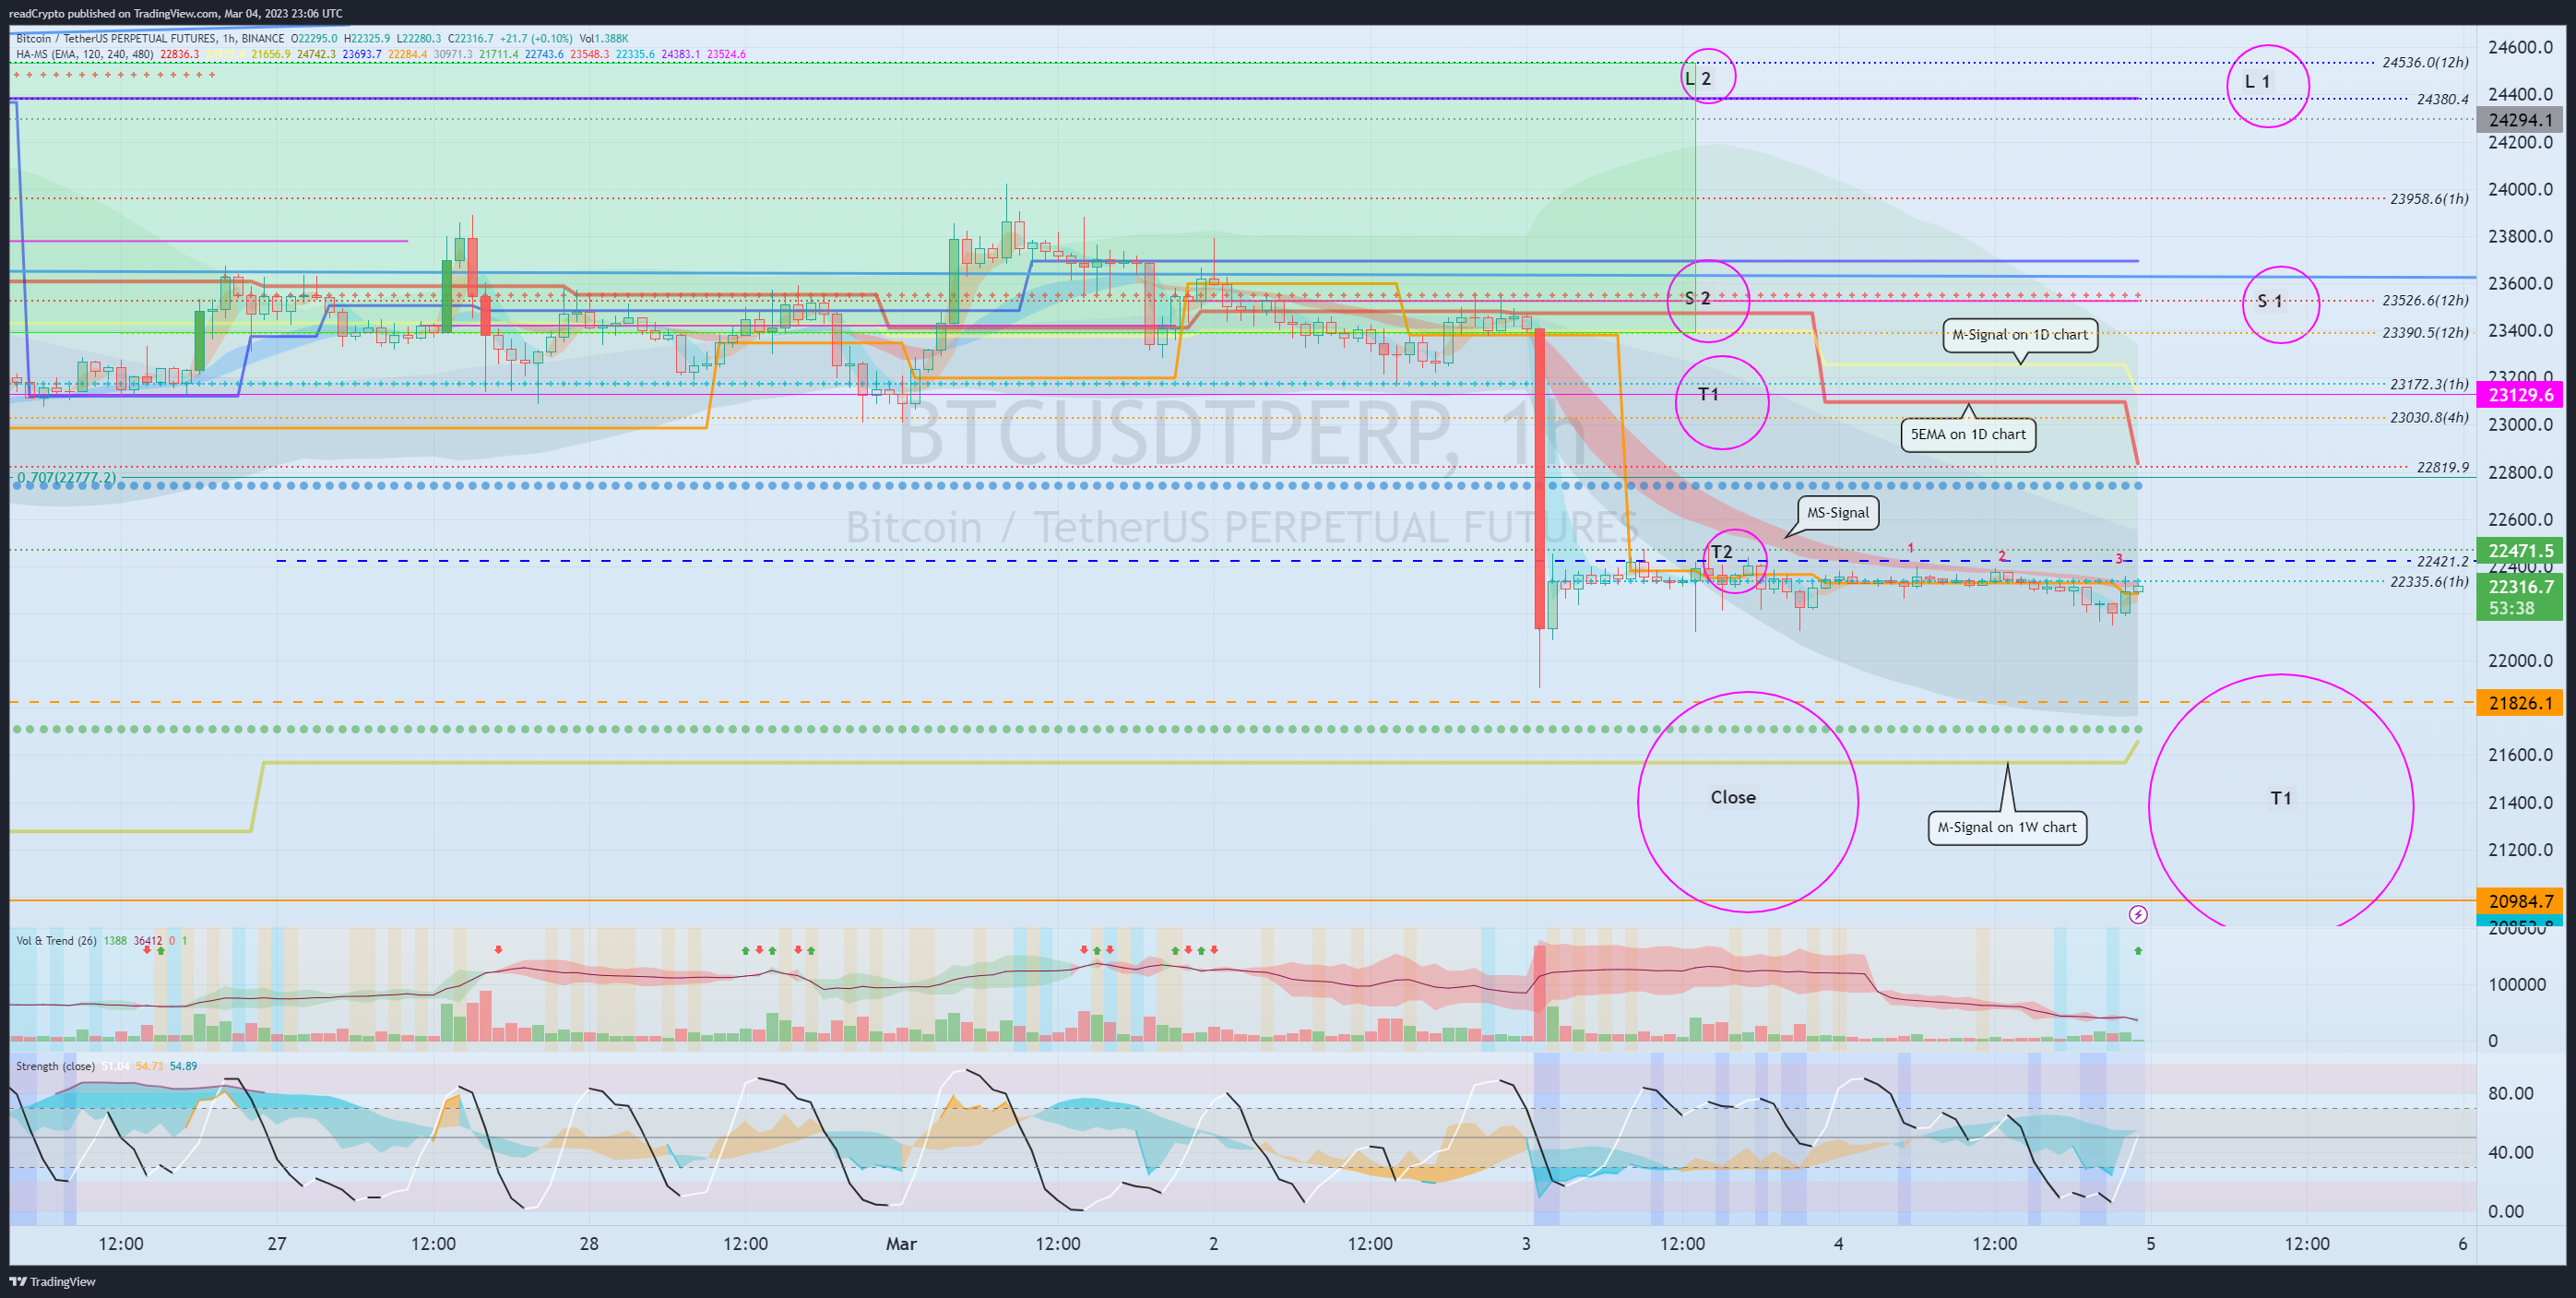2576x1298 pixels.
Task: Click the orange 21826.1 price tag
Action: pyautogui.click(x=2520, y=703)
